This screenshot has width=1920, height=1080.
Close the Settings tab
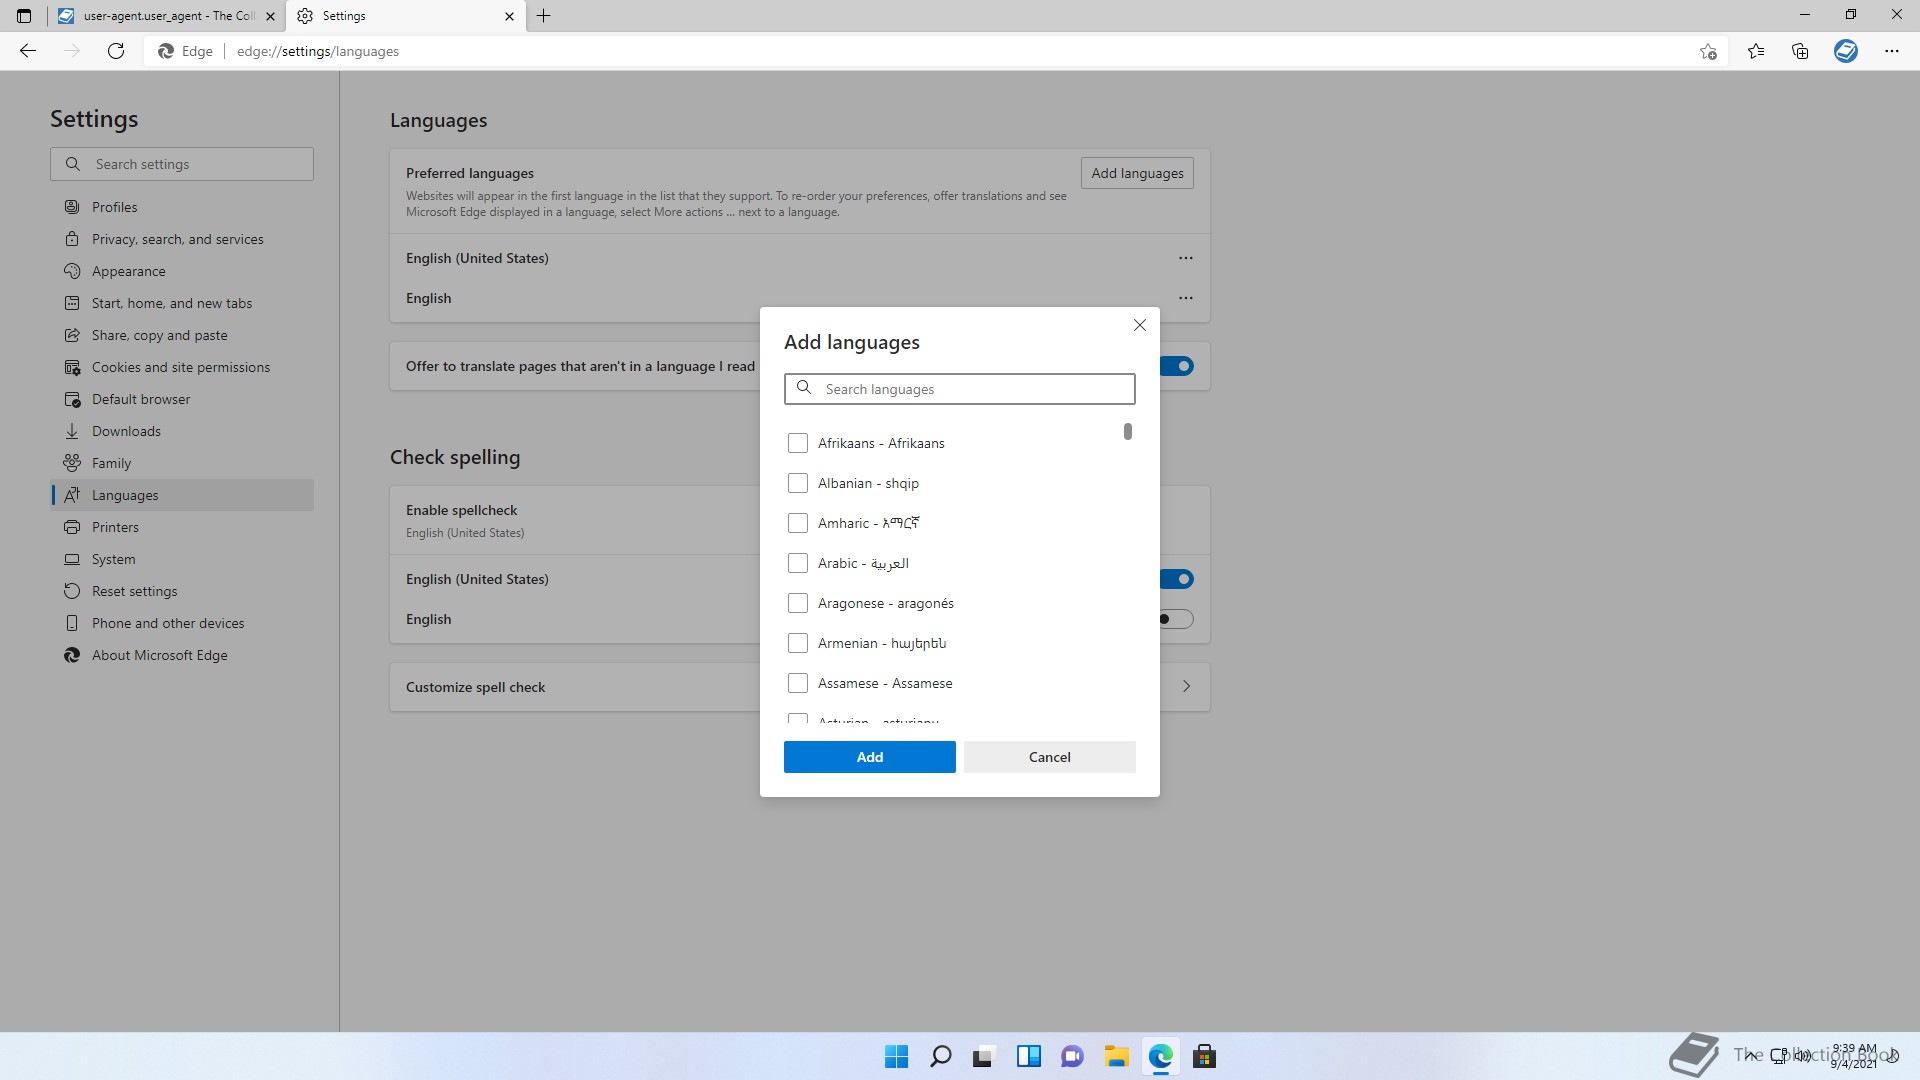509,16
